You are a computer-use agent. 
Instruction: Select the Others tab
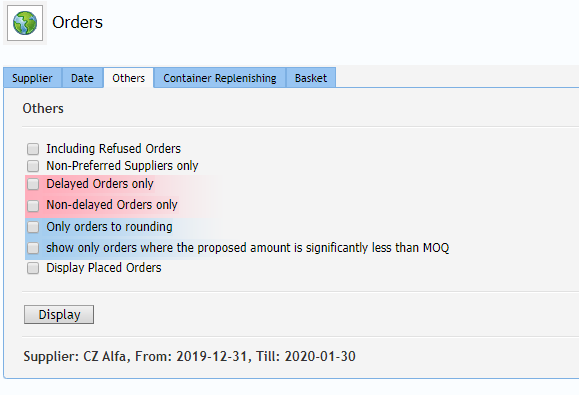tap(129, 78)
